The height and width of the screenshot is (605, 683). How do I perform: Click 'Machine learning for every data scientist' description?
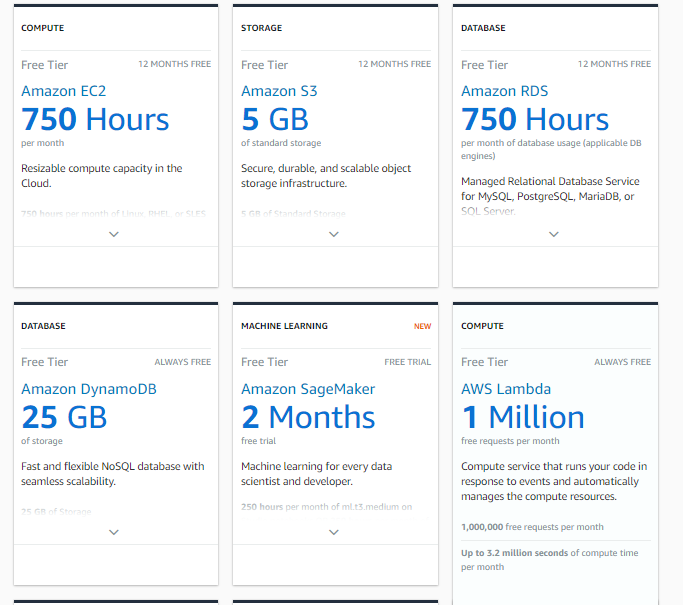317,474
